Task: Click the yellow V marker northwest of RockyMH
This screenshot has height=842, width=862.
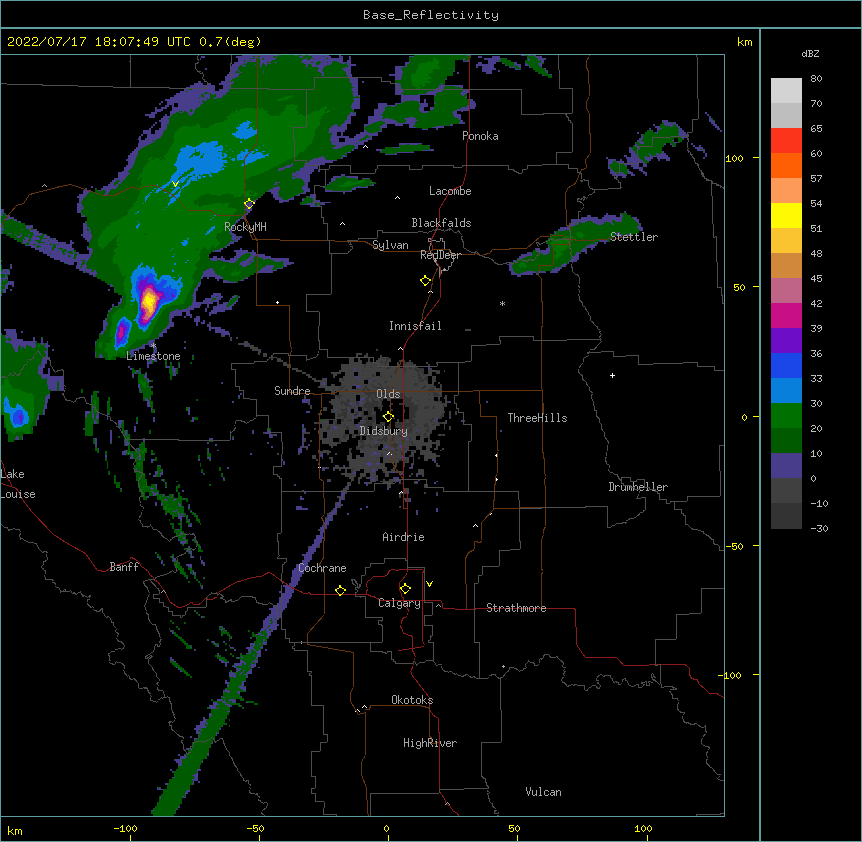Action: pyautogui.click(x=175, y=184)
